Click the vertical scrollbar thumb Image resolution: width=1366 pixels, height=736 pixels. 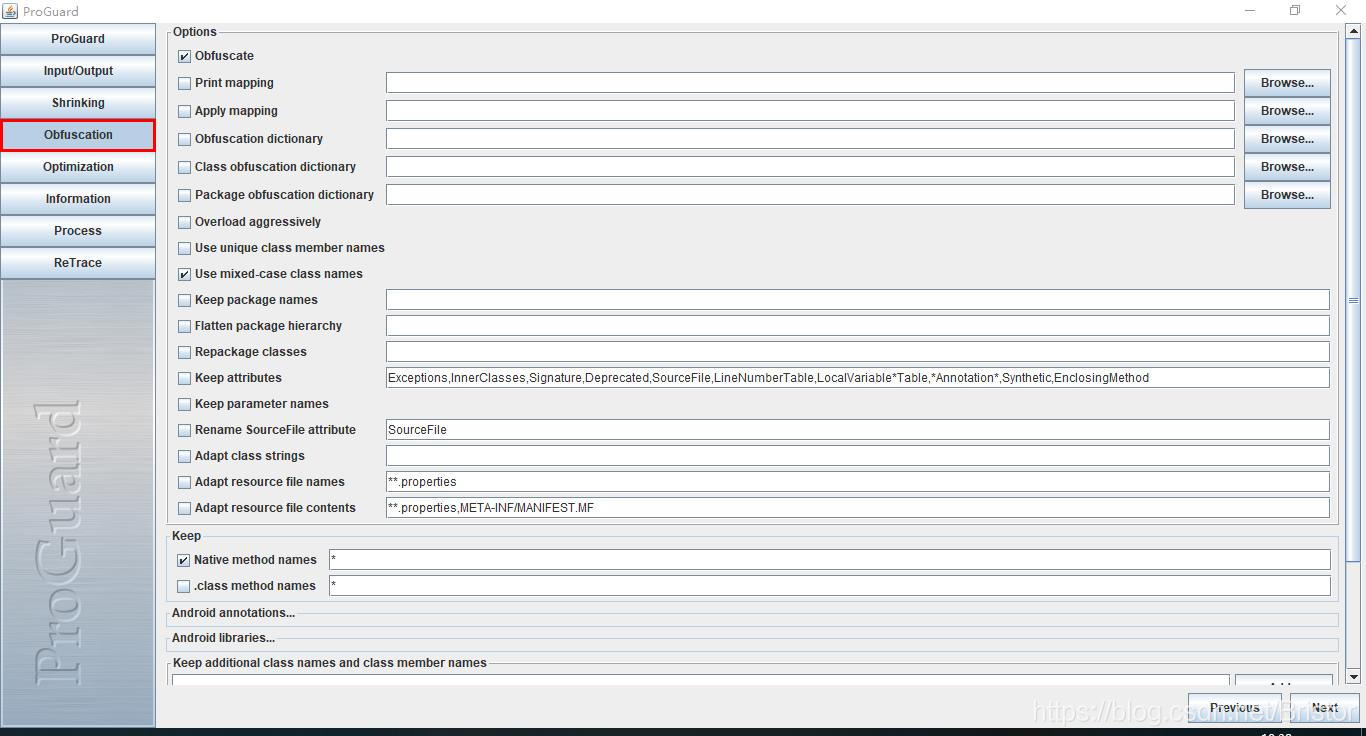1354,300
